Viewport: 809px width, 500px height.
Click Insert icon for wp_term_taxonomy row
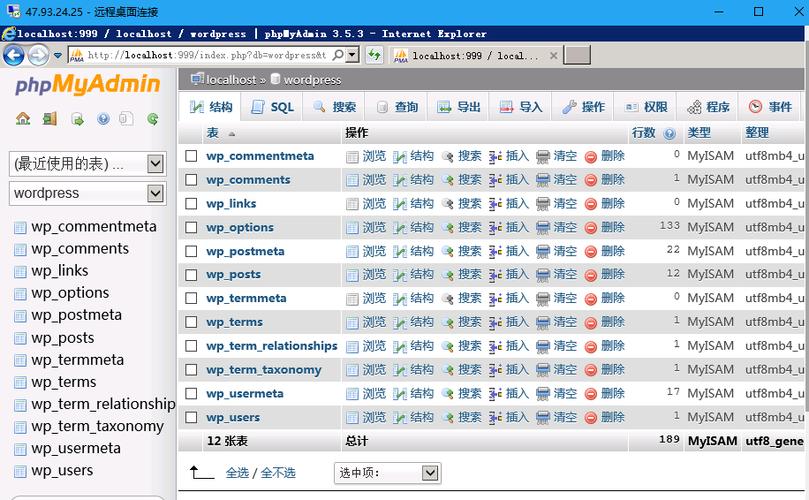[495, 370]
